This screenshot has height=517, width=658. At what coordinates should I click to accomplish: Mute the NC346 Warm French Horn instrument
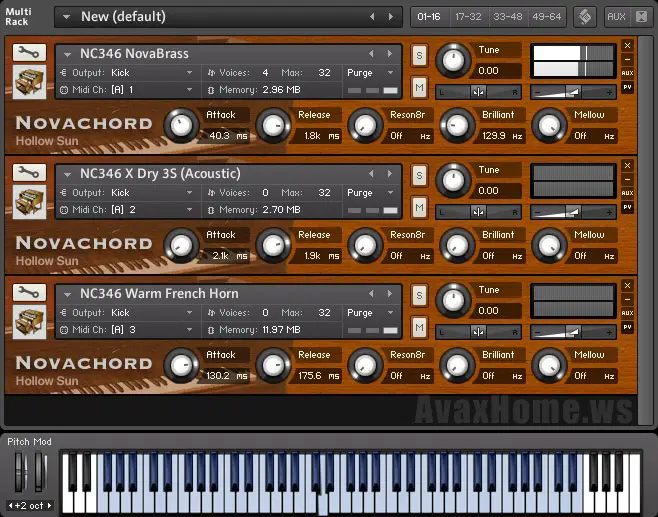coord(419,327)
